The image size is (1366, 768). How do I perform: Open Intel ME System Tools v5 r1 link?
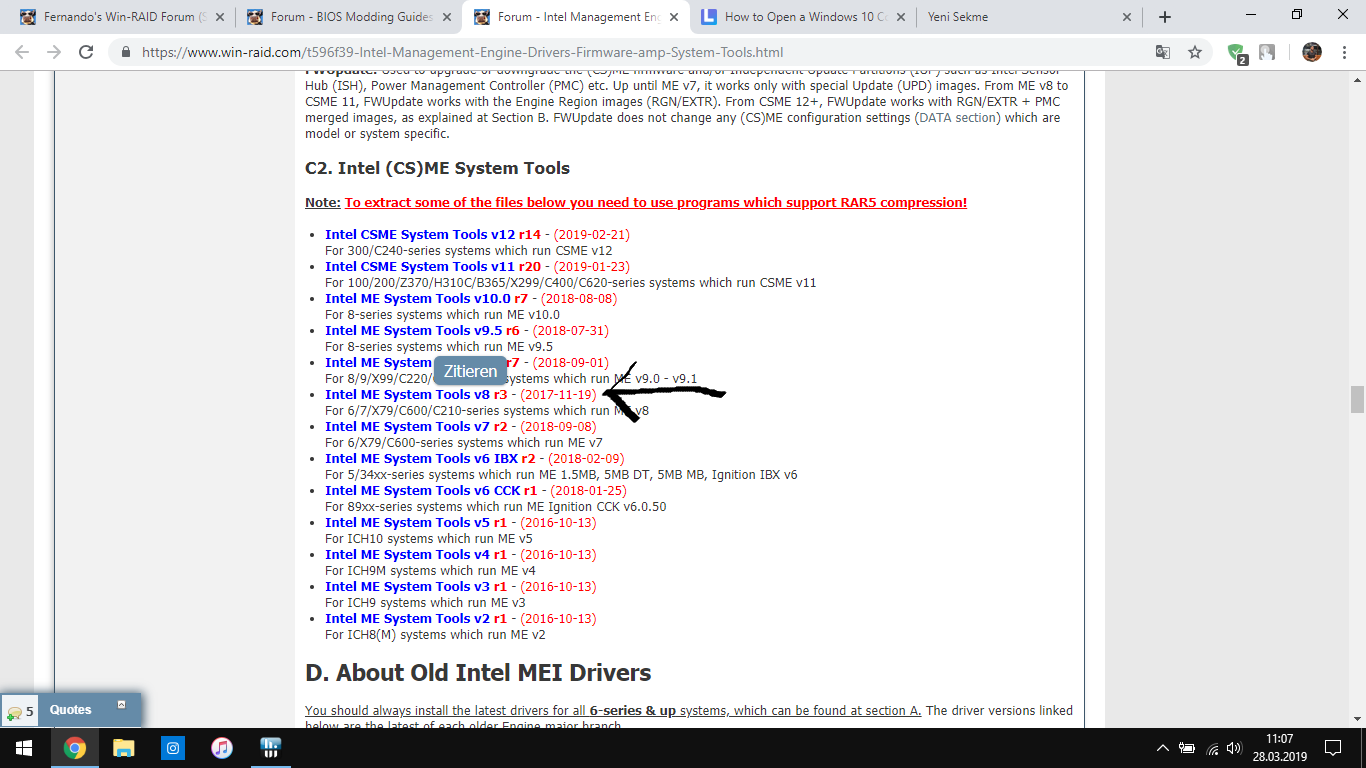pos(416,523)
